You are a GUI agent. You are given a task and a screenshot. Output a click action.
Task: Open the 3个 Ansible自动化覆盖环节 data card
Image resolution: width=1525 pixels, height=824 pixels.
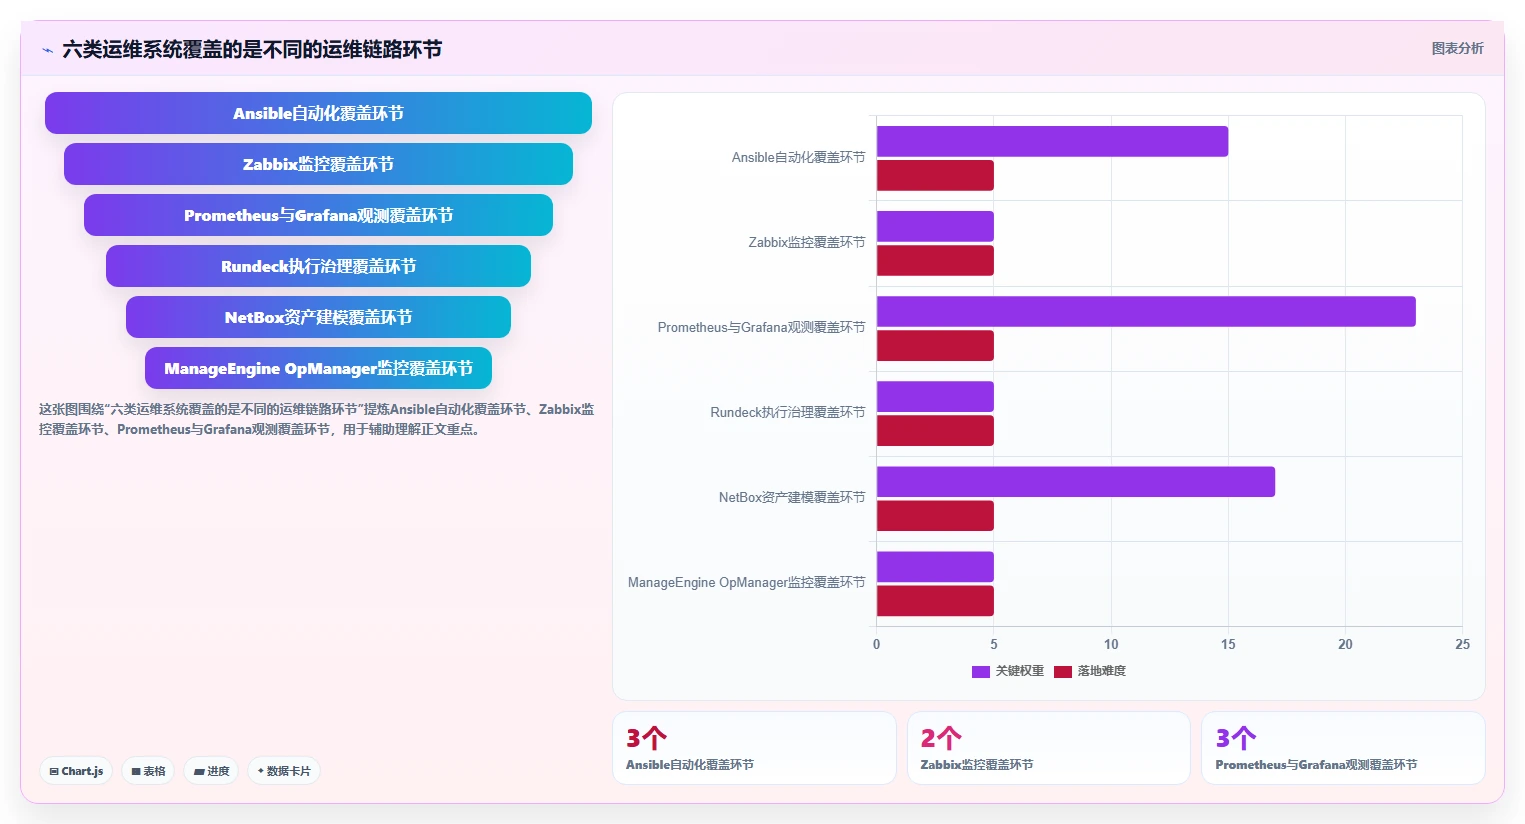(754, 748)
